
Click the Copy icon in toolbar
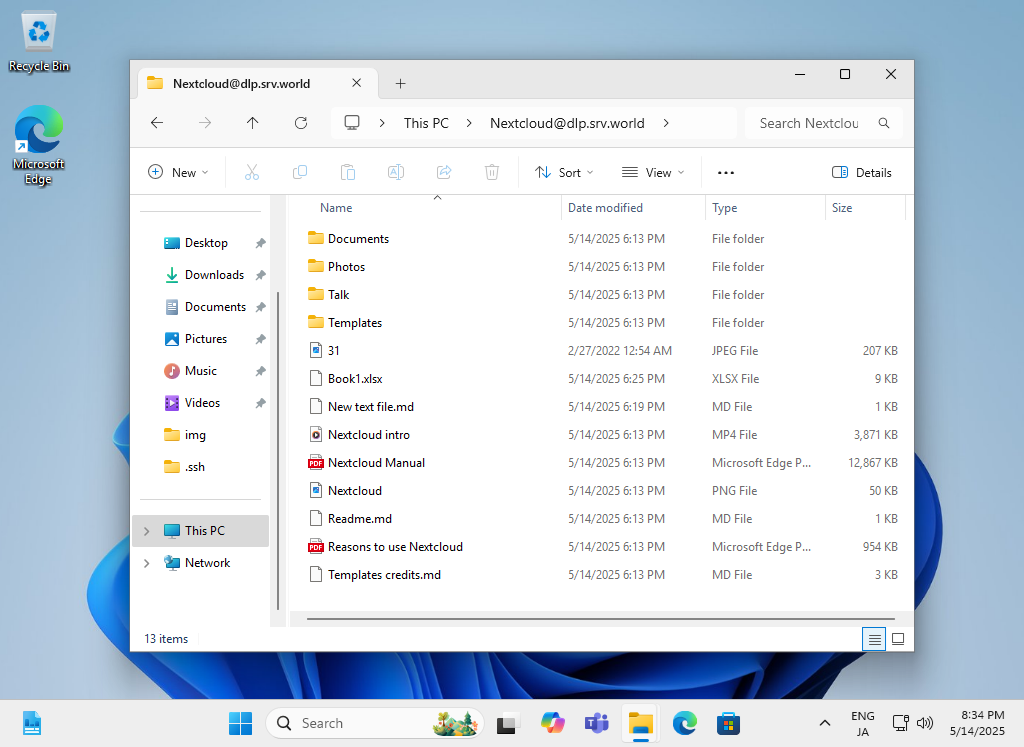point(300,172)
